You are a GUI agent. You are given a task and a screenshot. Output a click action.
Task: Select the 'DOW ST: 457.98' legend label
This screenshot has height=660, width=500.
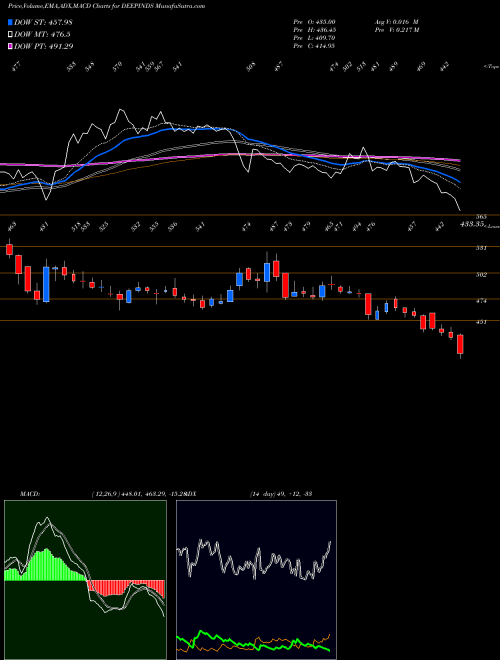[43, 22]
